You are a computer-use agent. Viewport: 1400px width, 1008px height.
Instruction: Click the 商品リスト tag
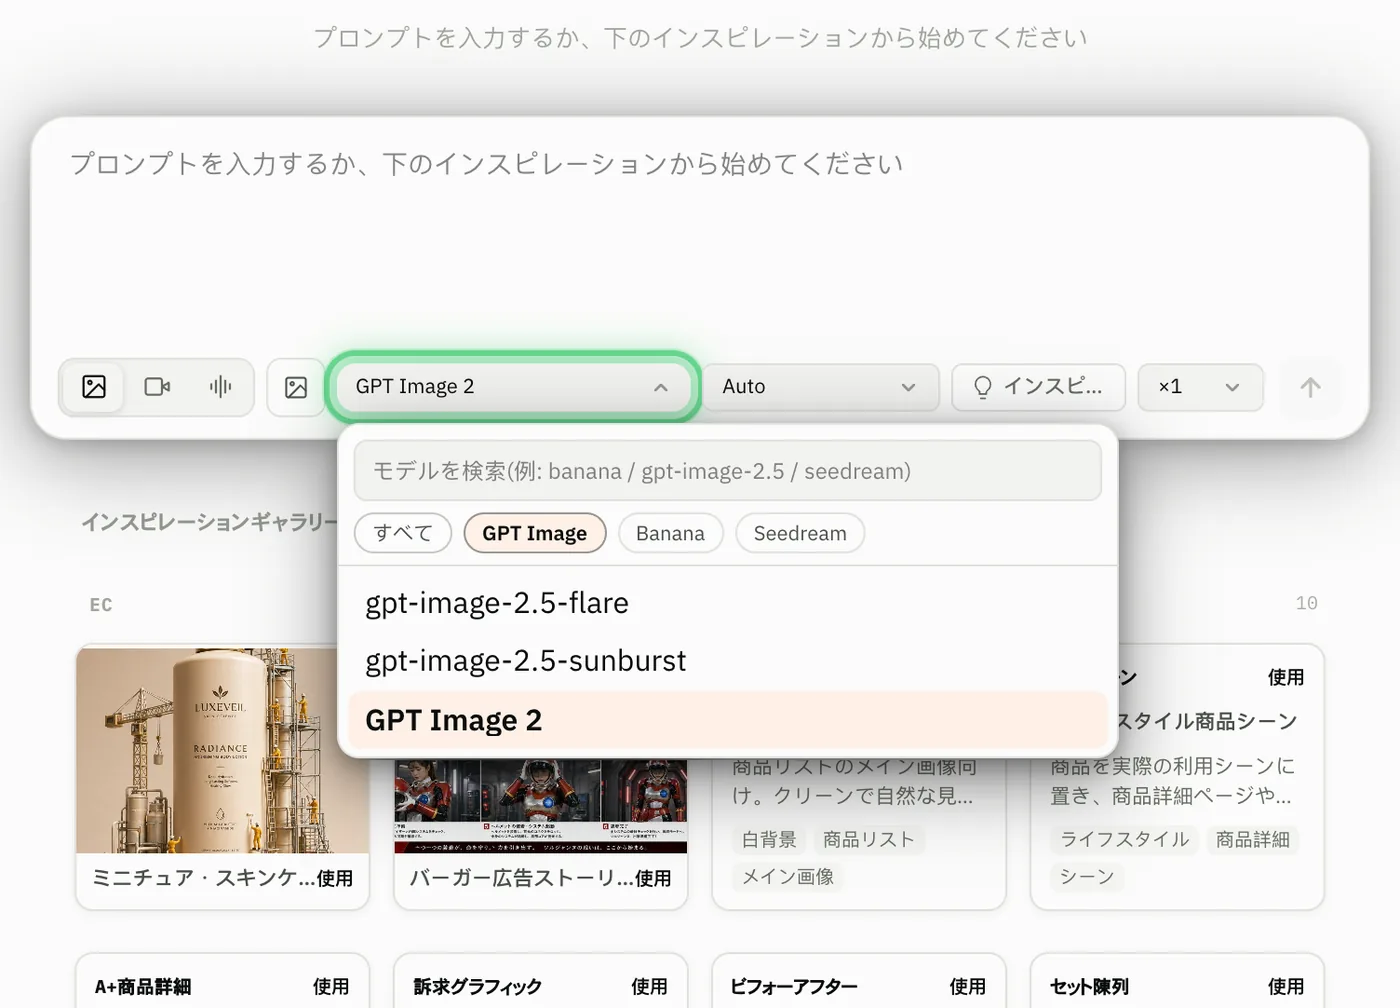coord(869,840)
